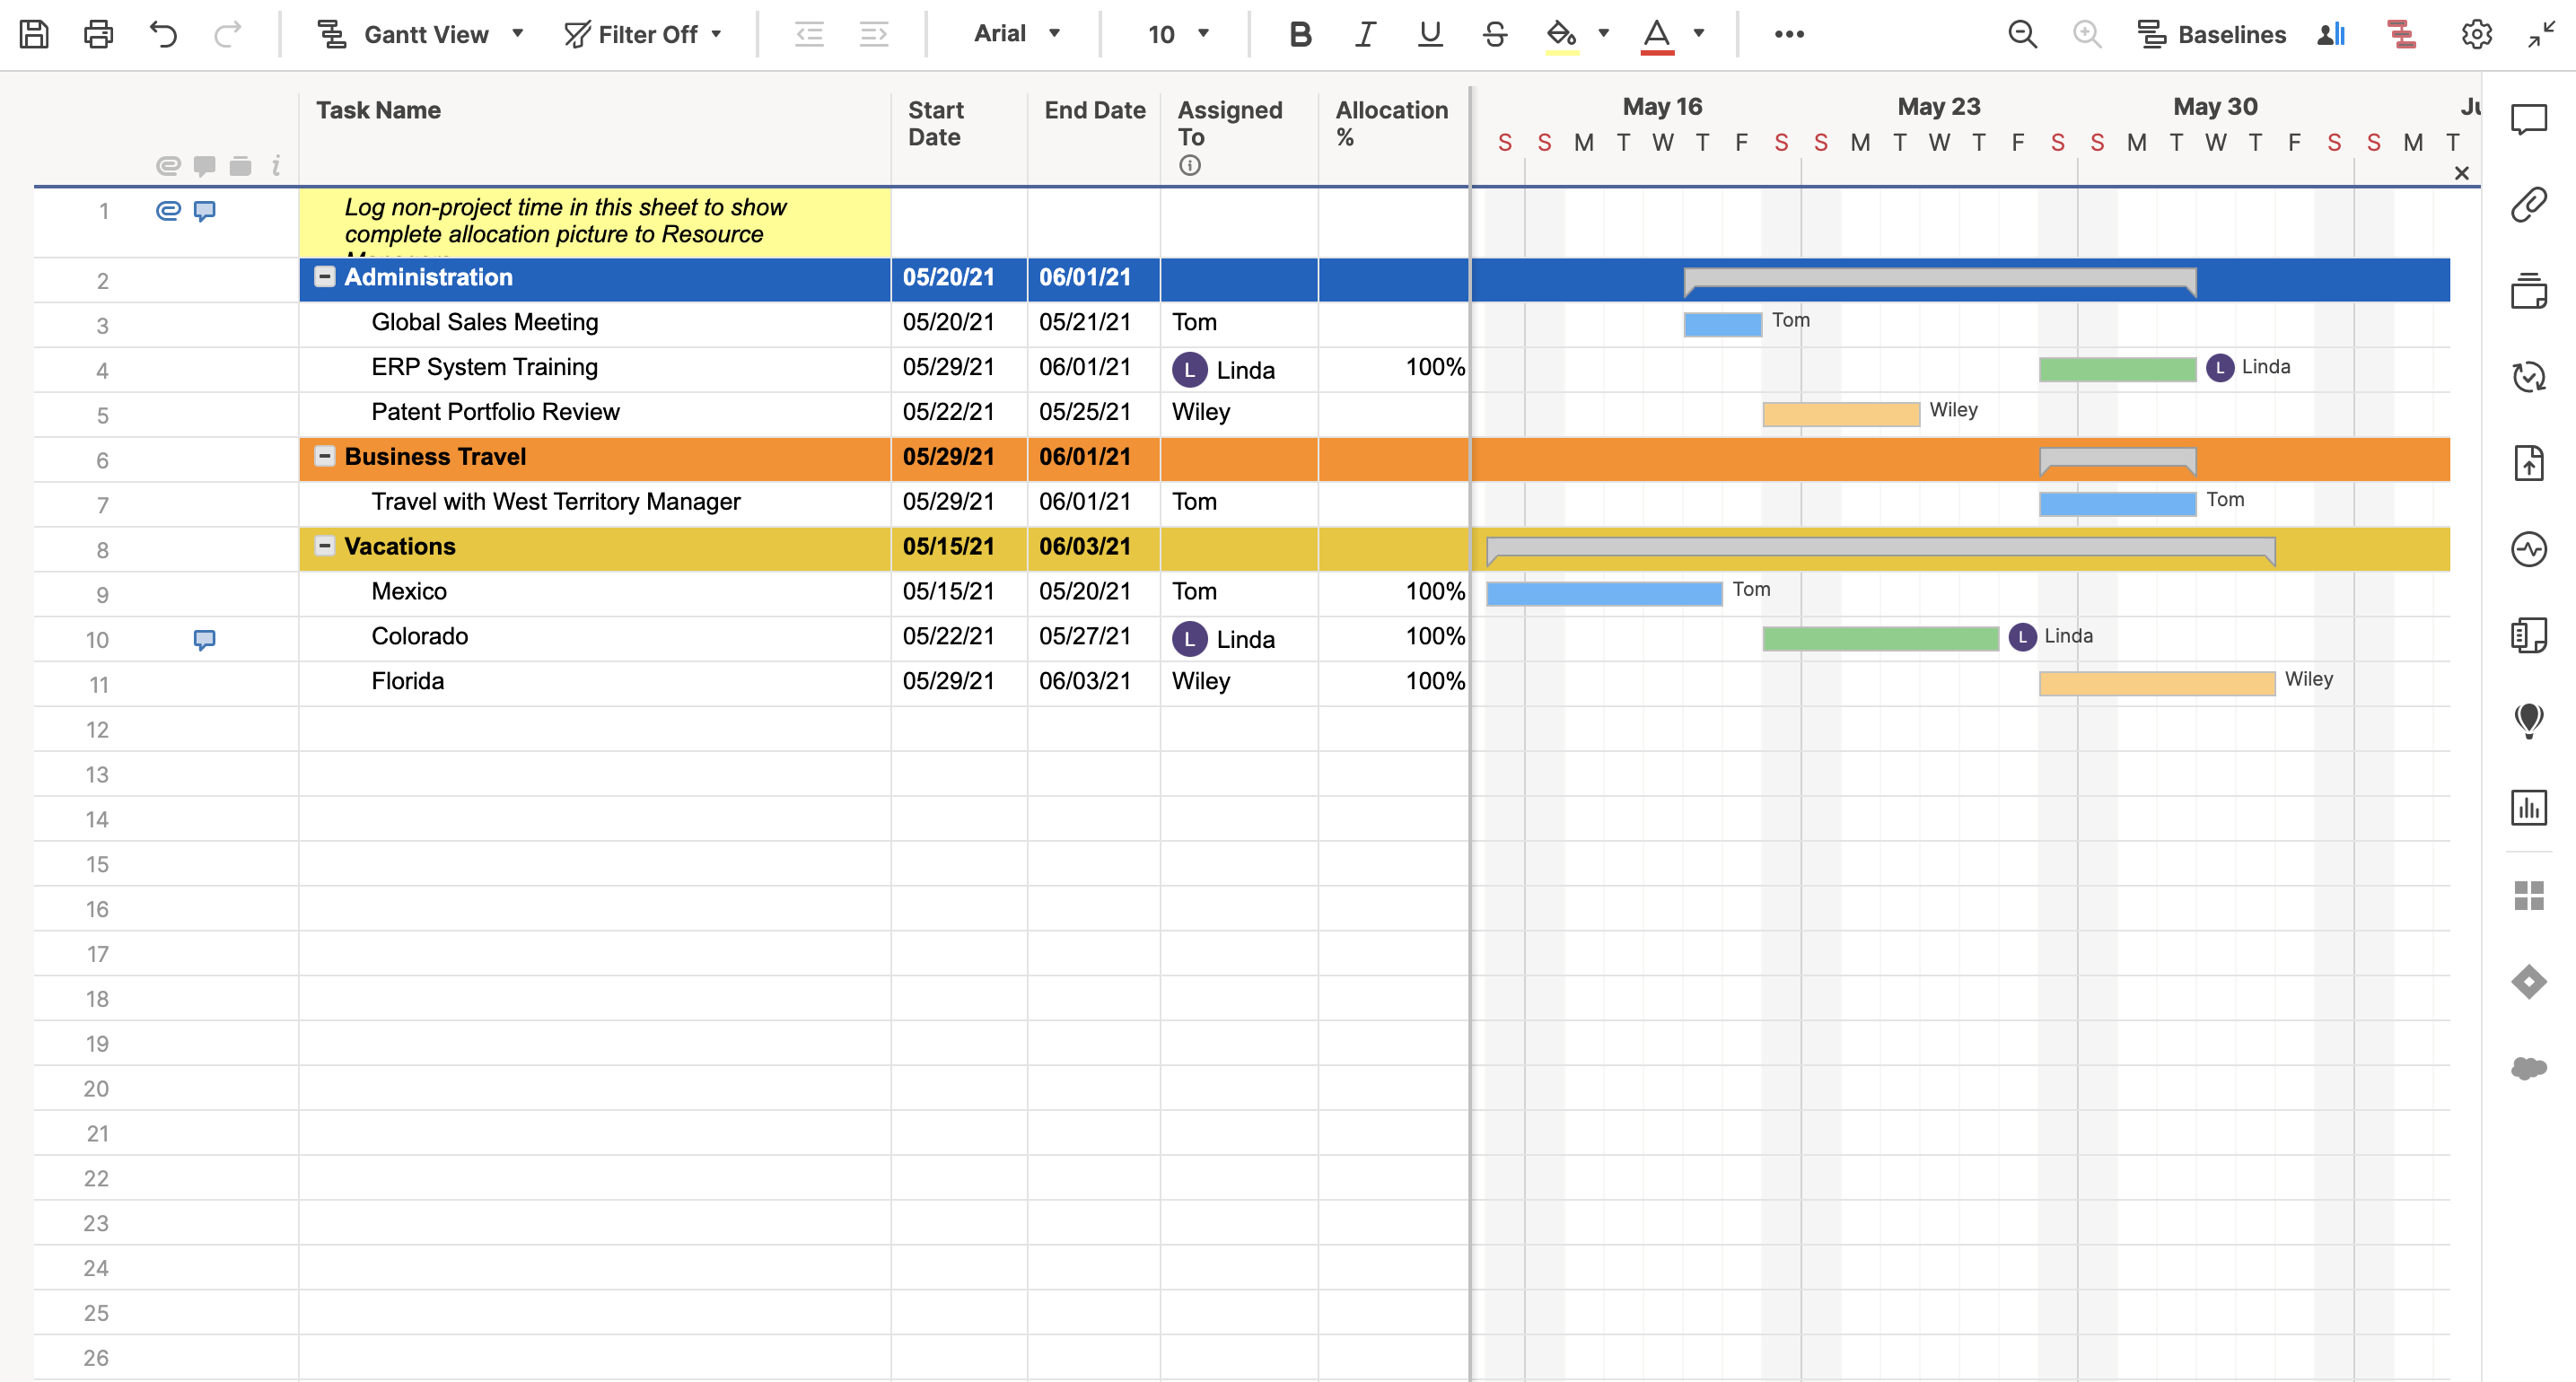Open the Conversations panel in right sidebar
This screenshot has height=1382, width=2576.
2528,120
